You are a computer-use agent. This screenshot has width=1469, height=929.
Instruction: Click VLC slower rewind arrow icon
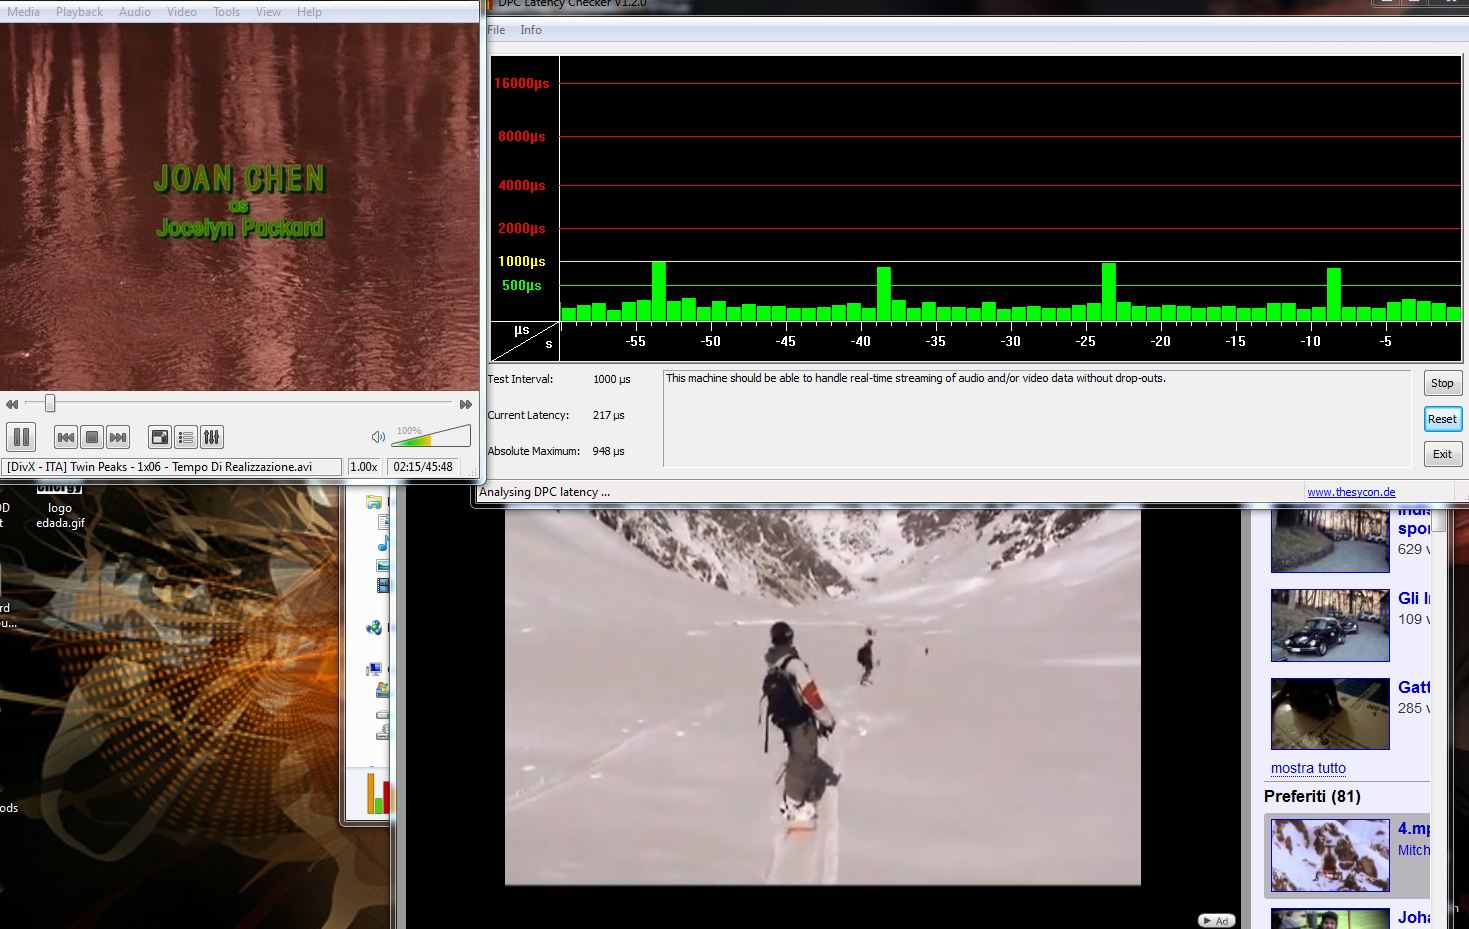(12, 404)
